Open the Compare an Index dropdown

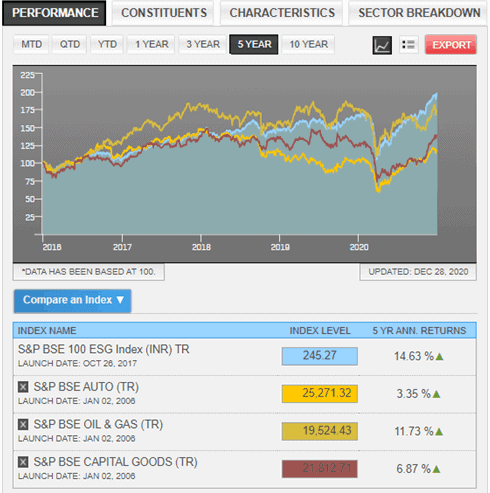pyautogui.click(x=72, y=300)
